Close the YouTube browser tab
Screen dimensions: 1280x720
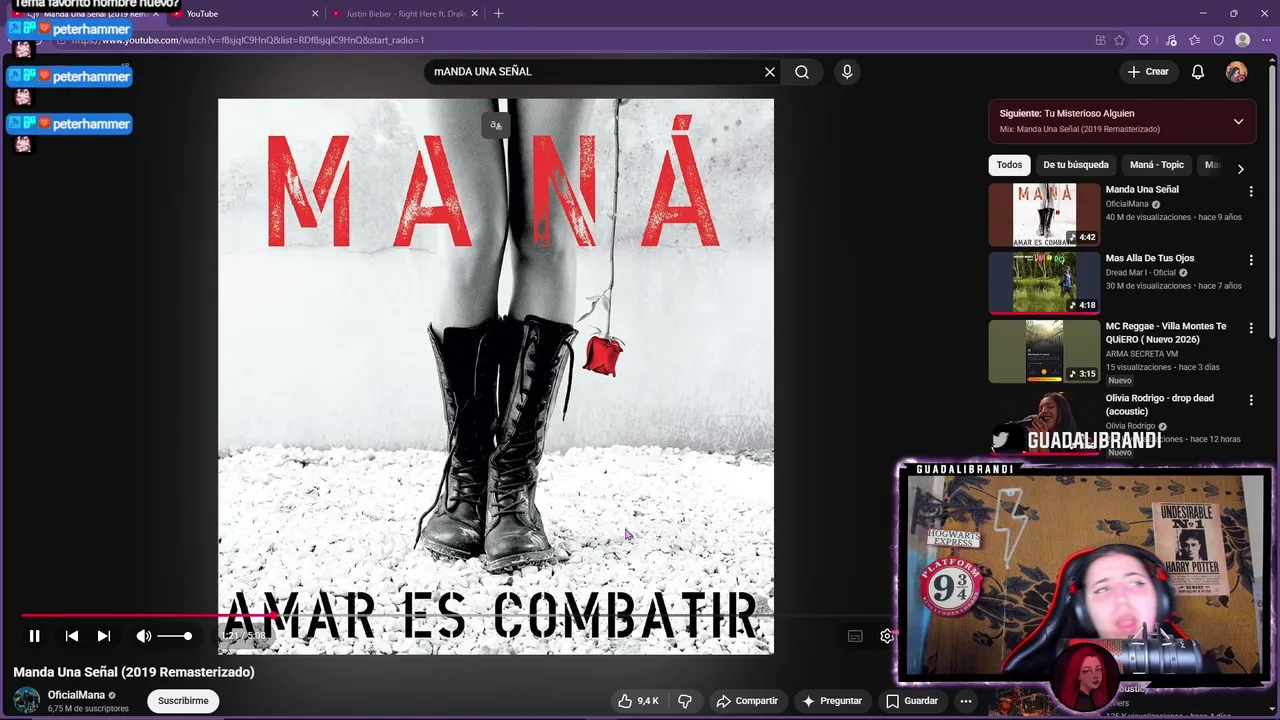point(316,14)
